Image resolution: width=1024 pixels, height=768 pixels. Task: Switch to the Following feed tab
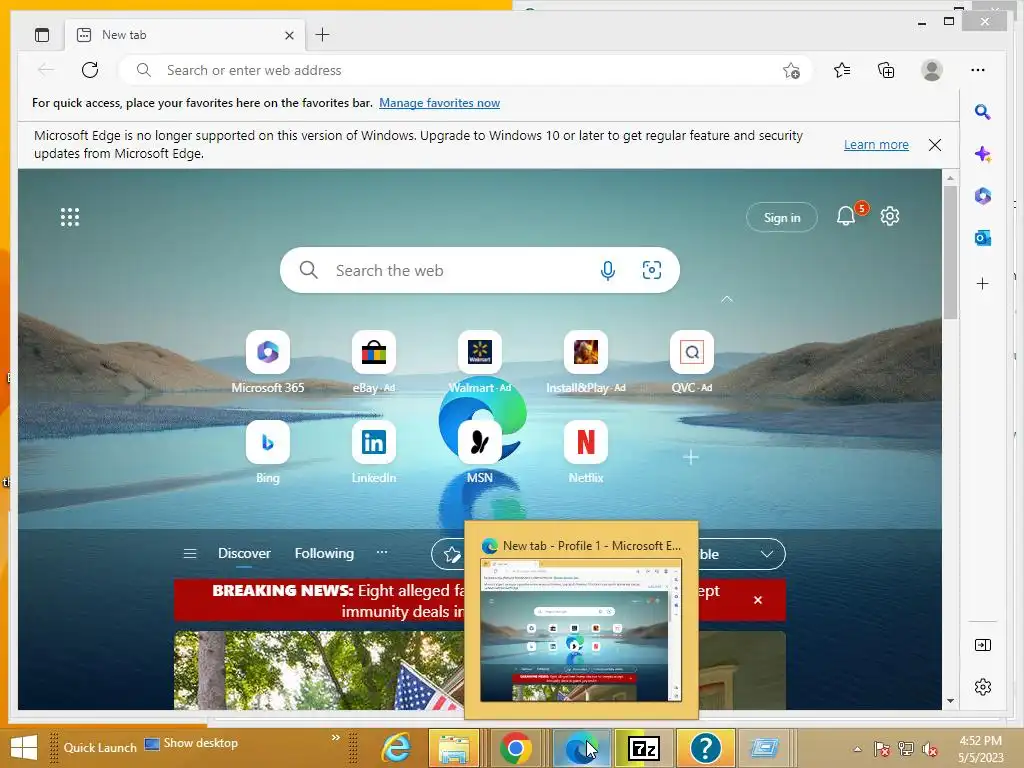(324, 553)
